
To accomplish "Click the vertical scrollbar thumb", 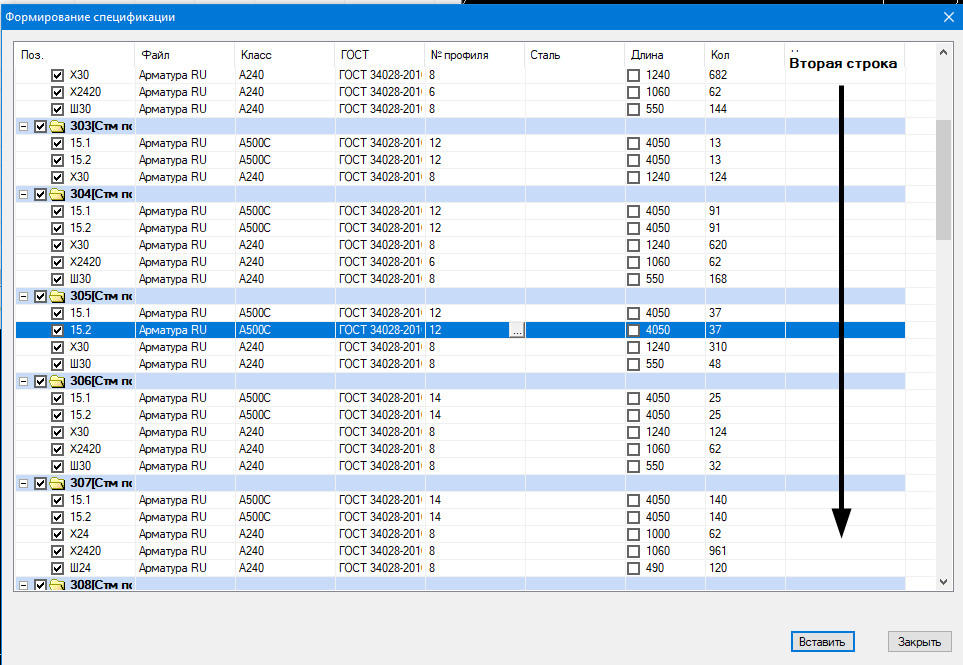I will [x=942, y=180].
